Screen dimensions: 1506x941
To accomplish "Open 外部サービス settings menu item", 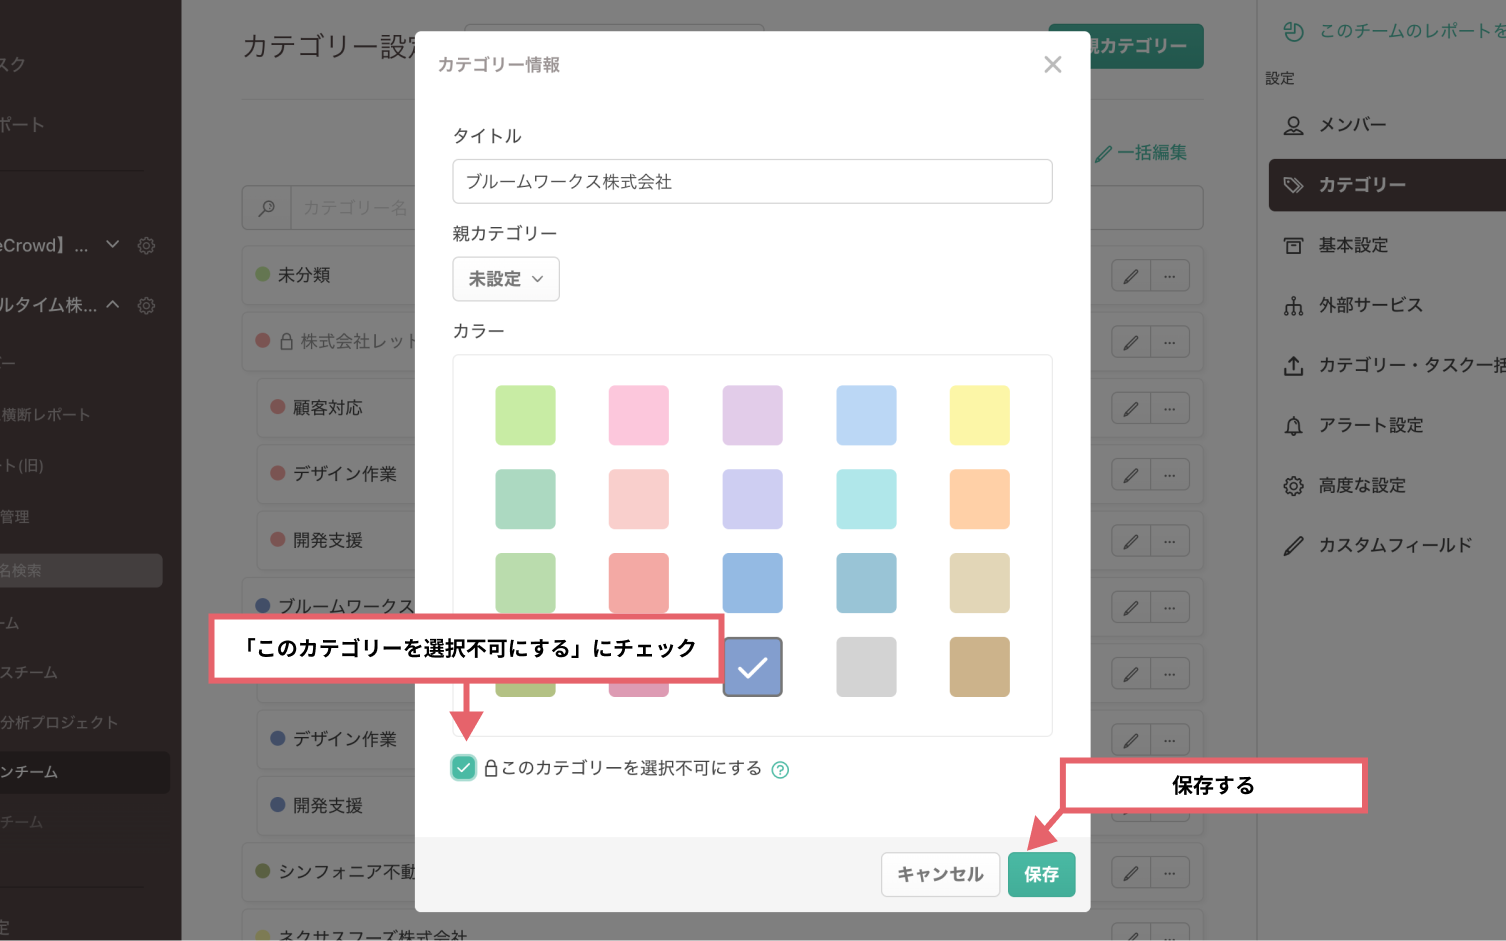I will (1369, 305).
